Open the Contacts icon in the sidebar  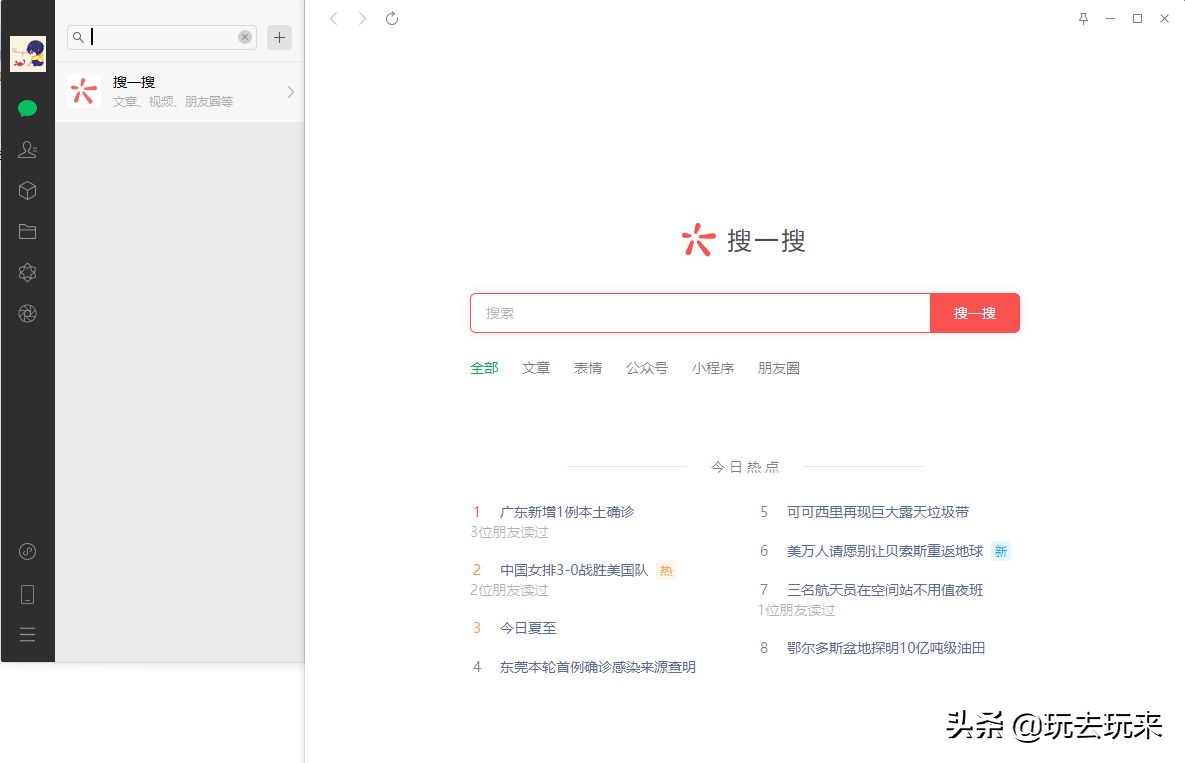[x=27, y=149]
